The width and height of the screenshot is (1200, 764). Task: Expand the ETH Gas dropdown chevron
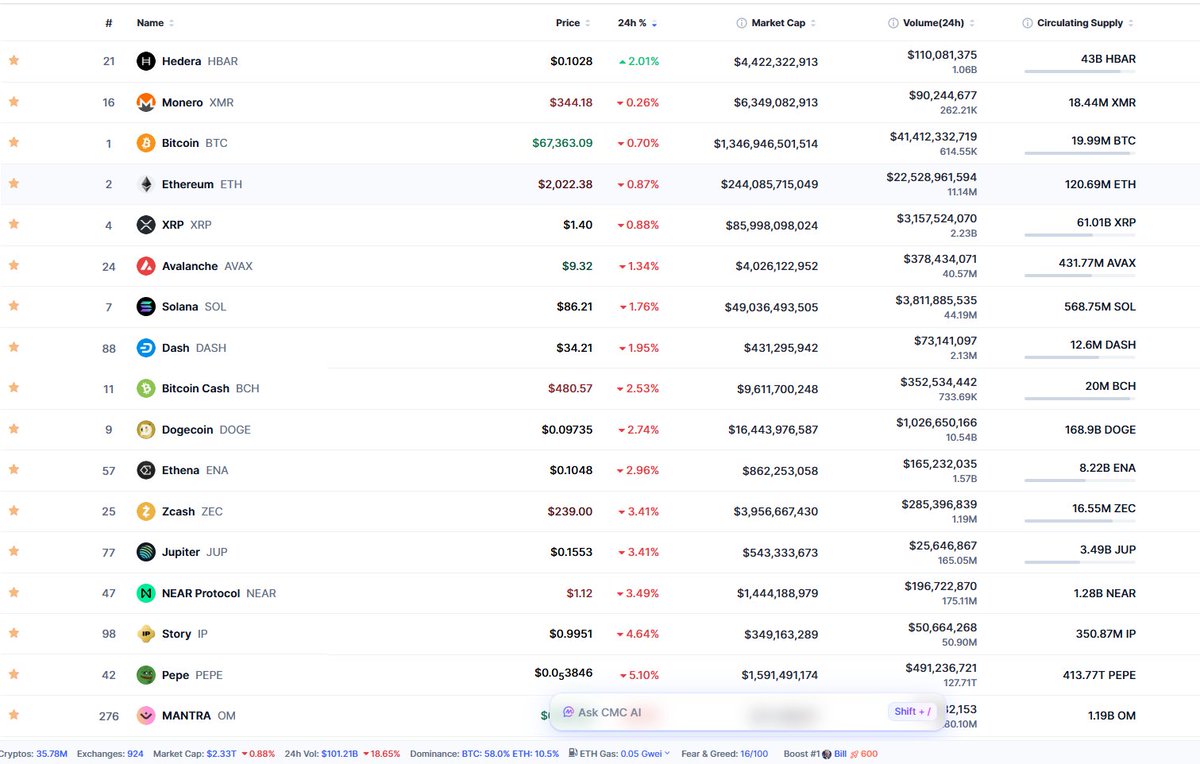669,754
